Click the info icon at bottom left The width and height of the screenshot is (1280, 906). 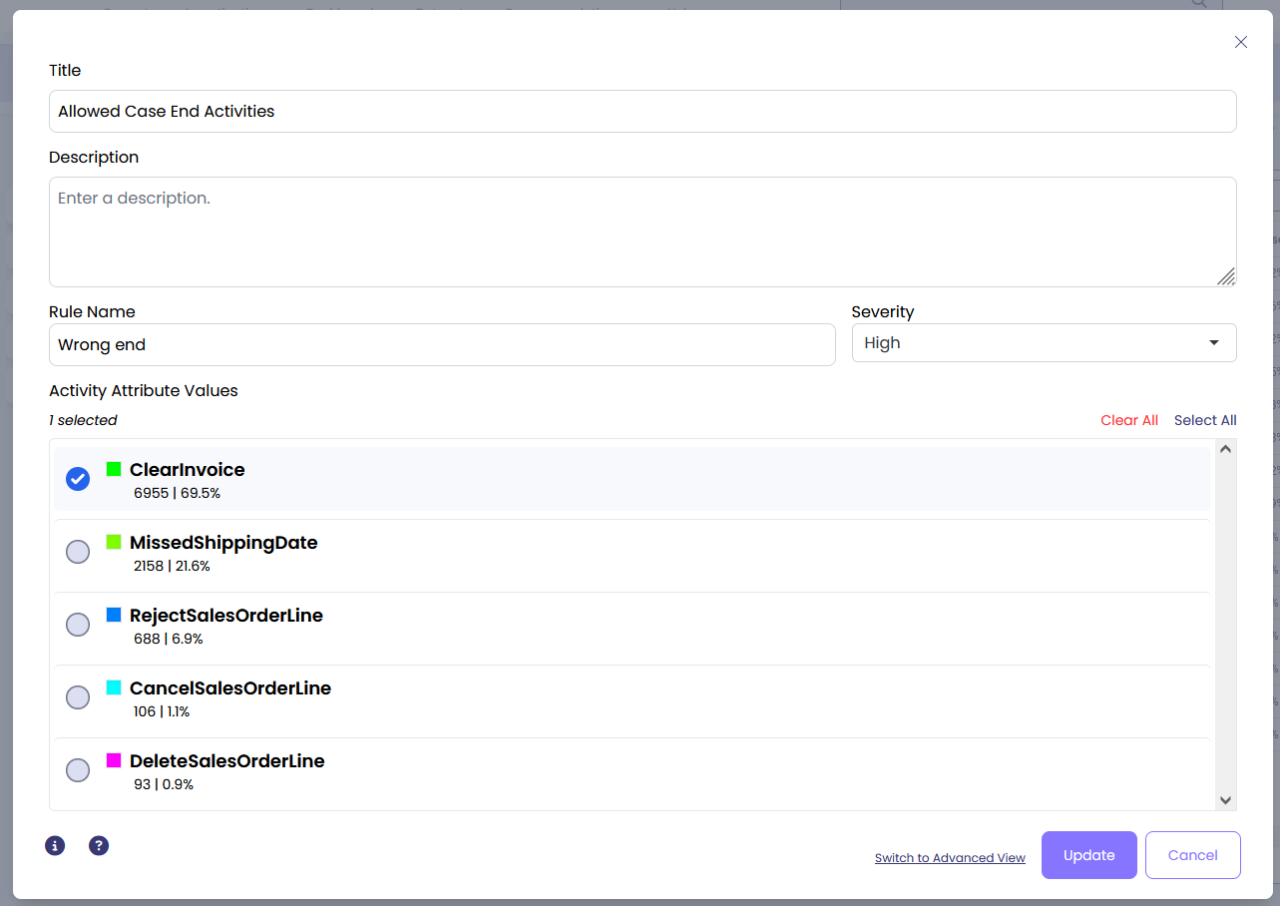(x=55, y=846)
